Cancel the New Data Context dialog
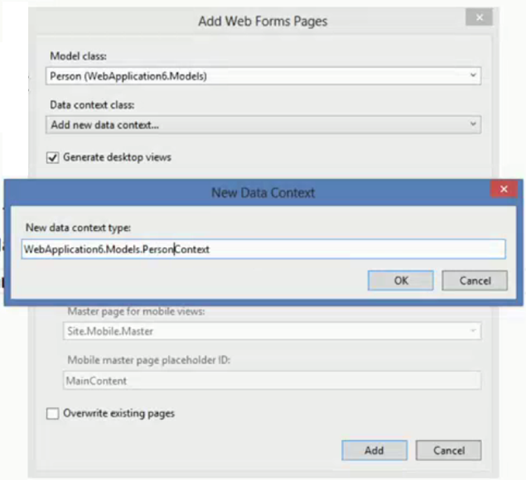 pos(475,280)
